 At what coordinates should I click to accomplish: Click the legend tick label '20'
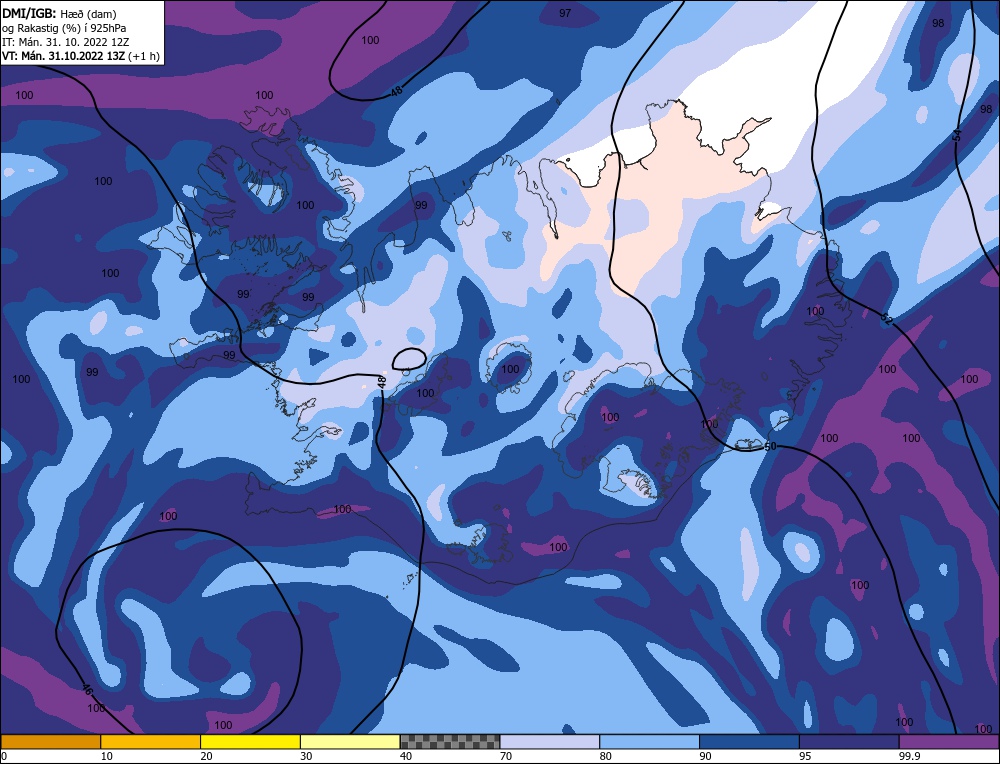click(207, 756)
